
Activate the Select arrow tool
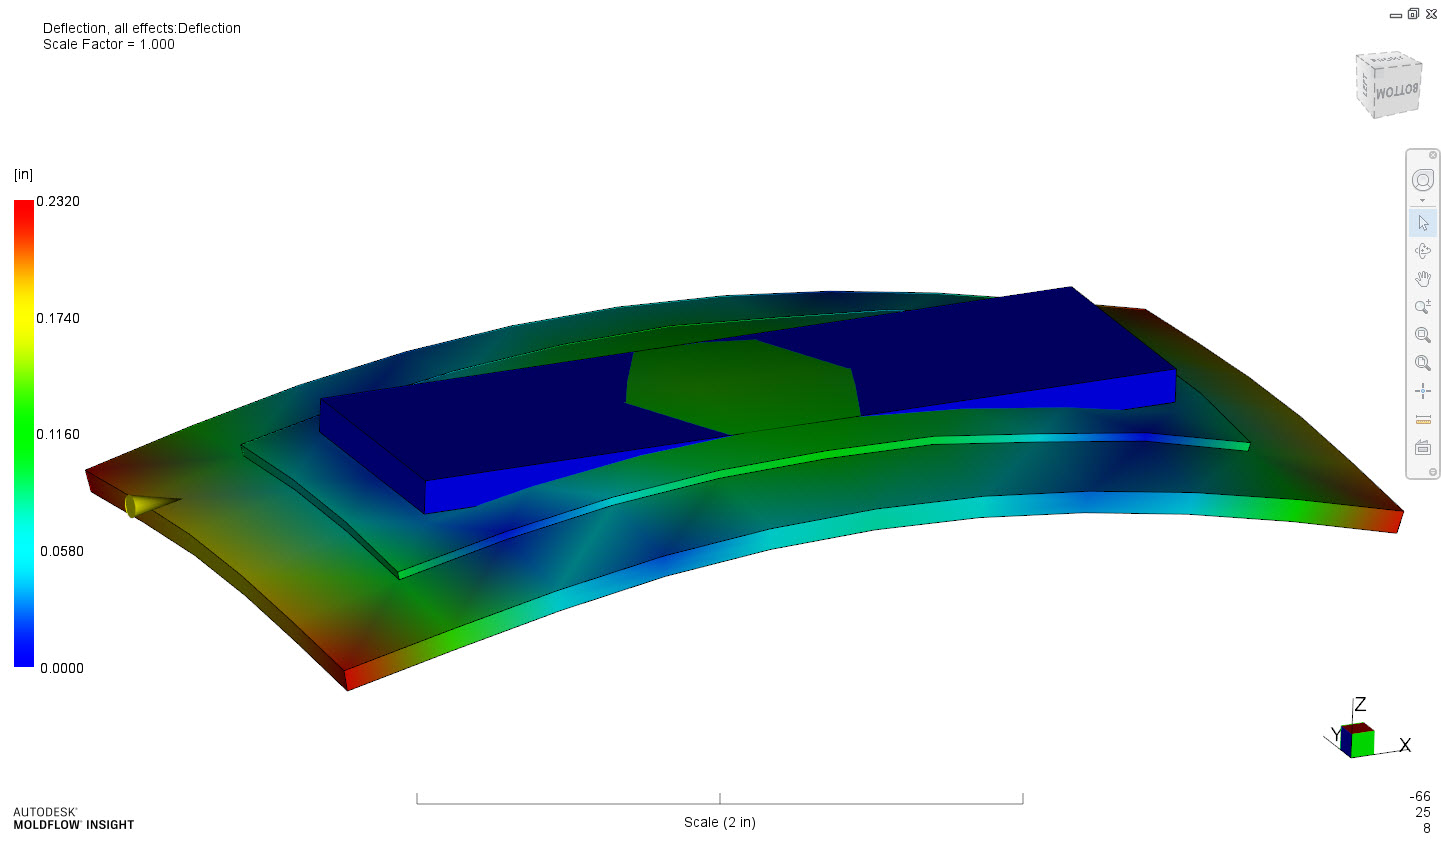(1422, 222)
